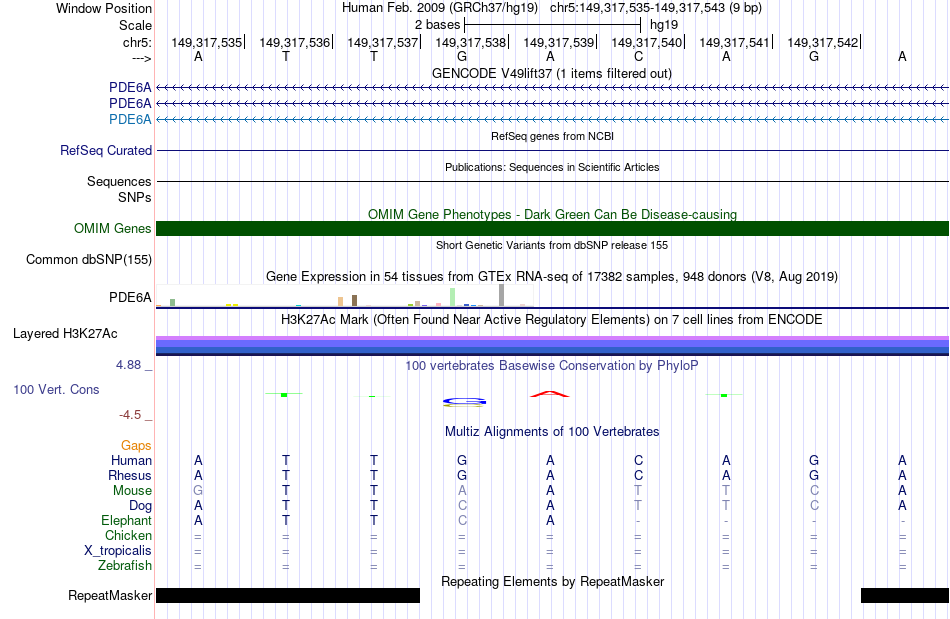This screenshot has height=619, width=950.
Task: Open Short Genetic Variants from dbSNP title
Action: [x=552, y=245]
